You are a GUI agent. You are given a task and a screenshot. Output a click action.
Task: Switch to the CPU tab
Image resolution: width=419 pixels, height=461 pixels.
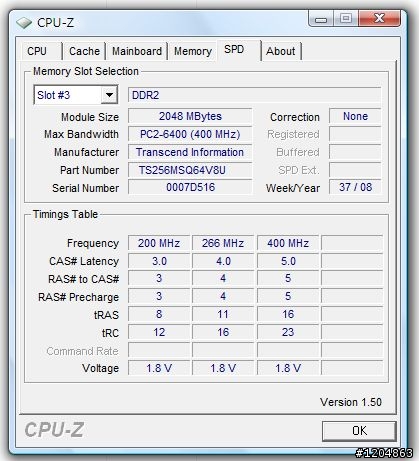[x=41, y=51]
